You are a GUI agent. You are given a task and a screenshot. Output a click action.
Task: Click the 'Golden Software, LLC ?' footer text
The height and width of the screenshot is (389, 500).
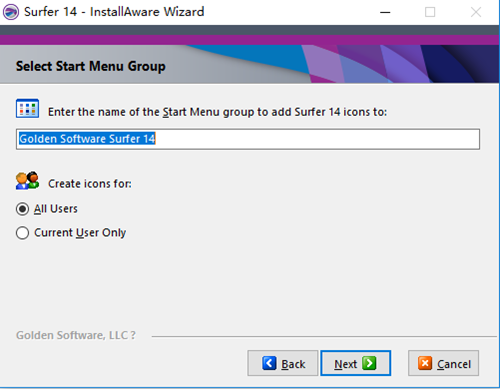[76, 335]
